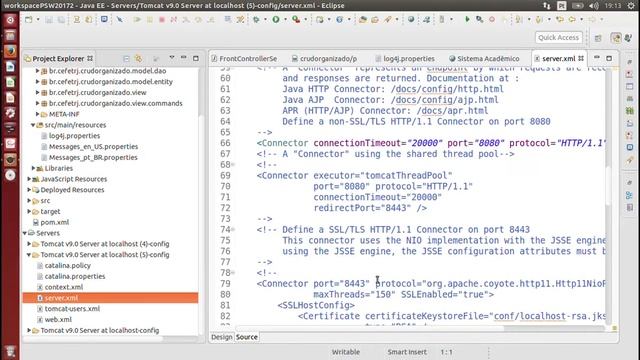The width and height of the screenshot is (640, 360).
Task: Expand the JavaScript Resources node
Action: coord(29,179)
